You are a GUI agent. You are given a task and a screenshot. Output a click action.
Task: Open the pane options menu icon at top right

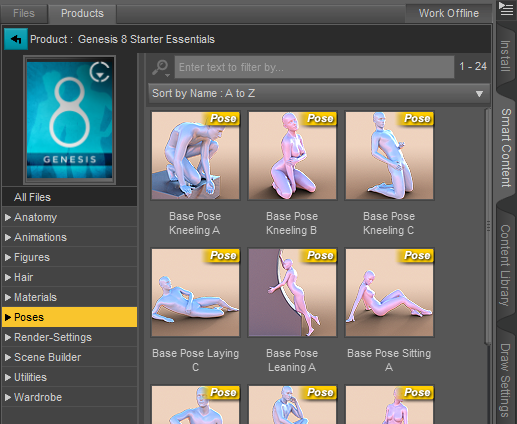tap(506, 9)
